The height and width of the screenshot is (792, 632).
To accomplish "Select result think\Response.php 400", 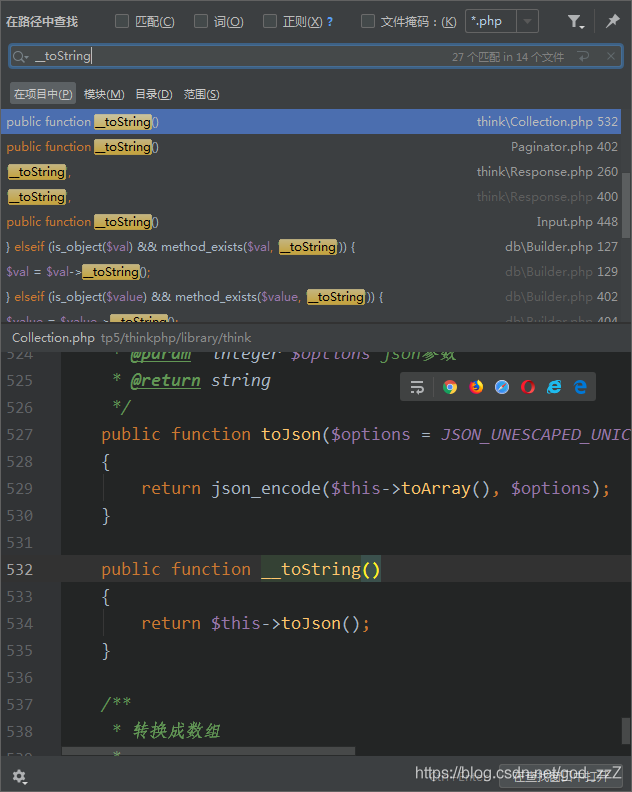I will click(x=311, y=197).
